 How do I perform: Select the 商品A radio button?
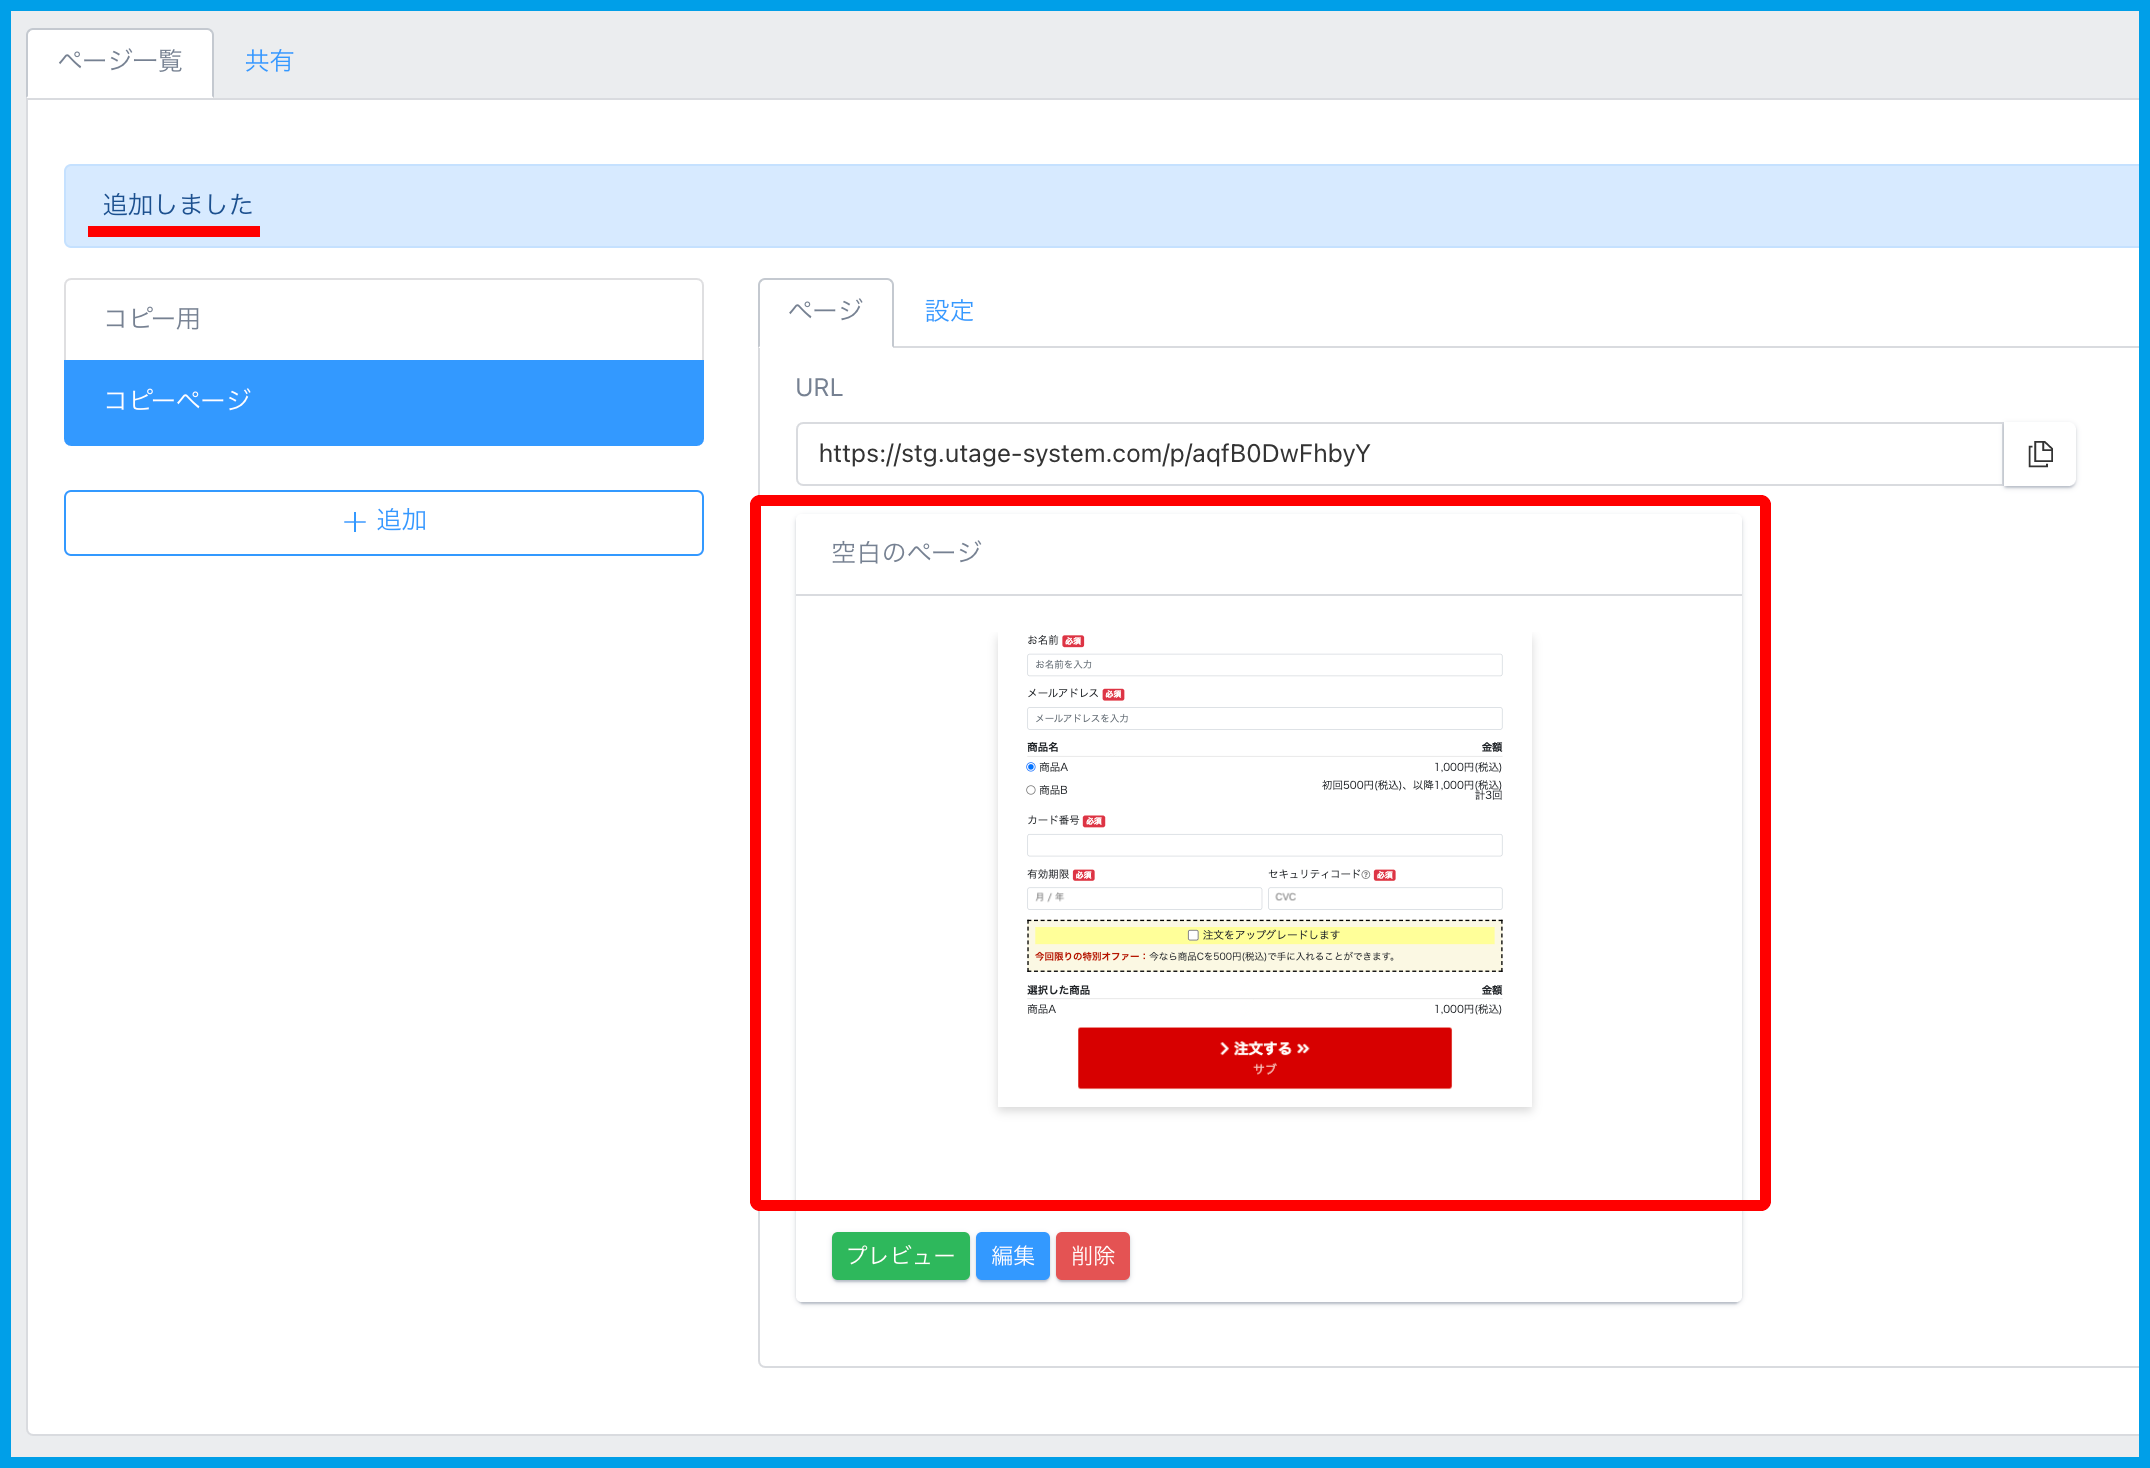pyautogui.click(x=1031, y=767)
